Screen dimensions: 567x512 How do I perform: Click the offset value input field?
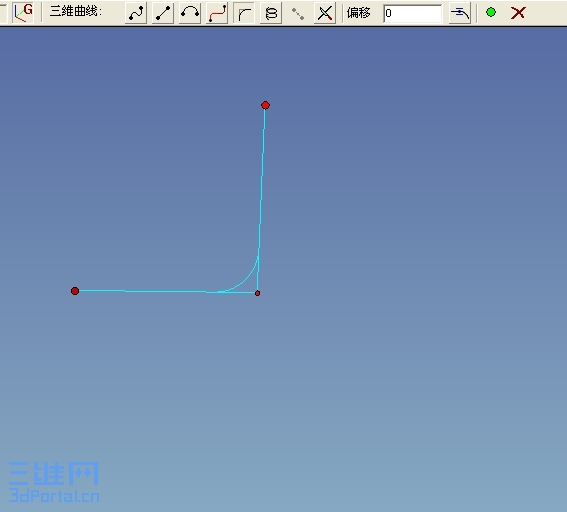(x=413, y=13)
